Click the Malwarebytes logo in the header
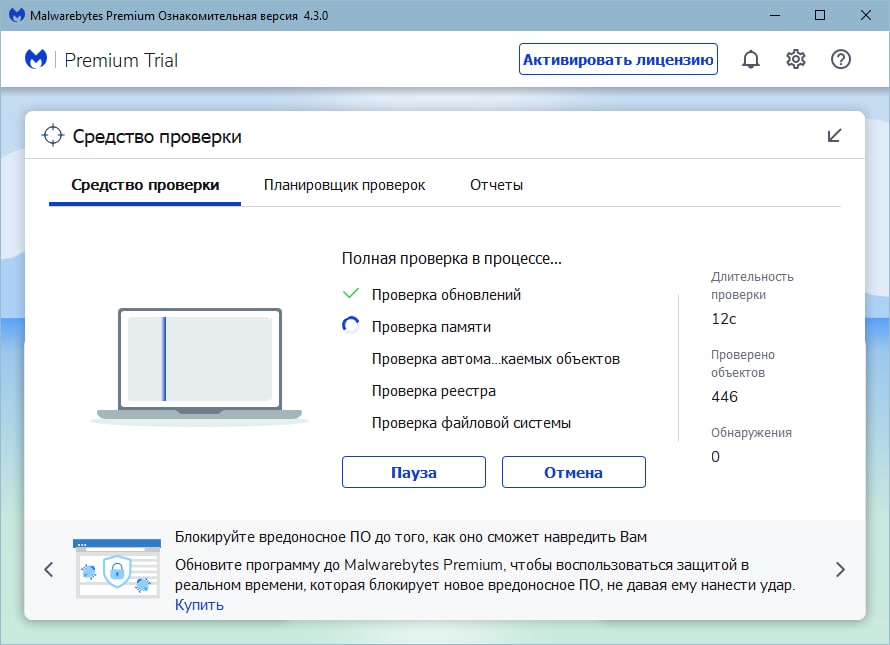Viewport: 890px width, 645px height. [36, 59]
